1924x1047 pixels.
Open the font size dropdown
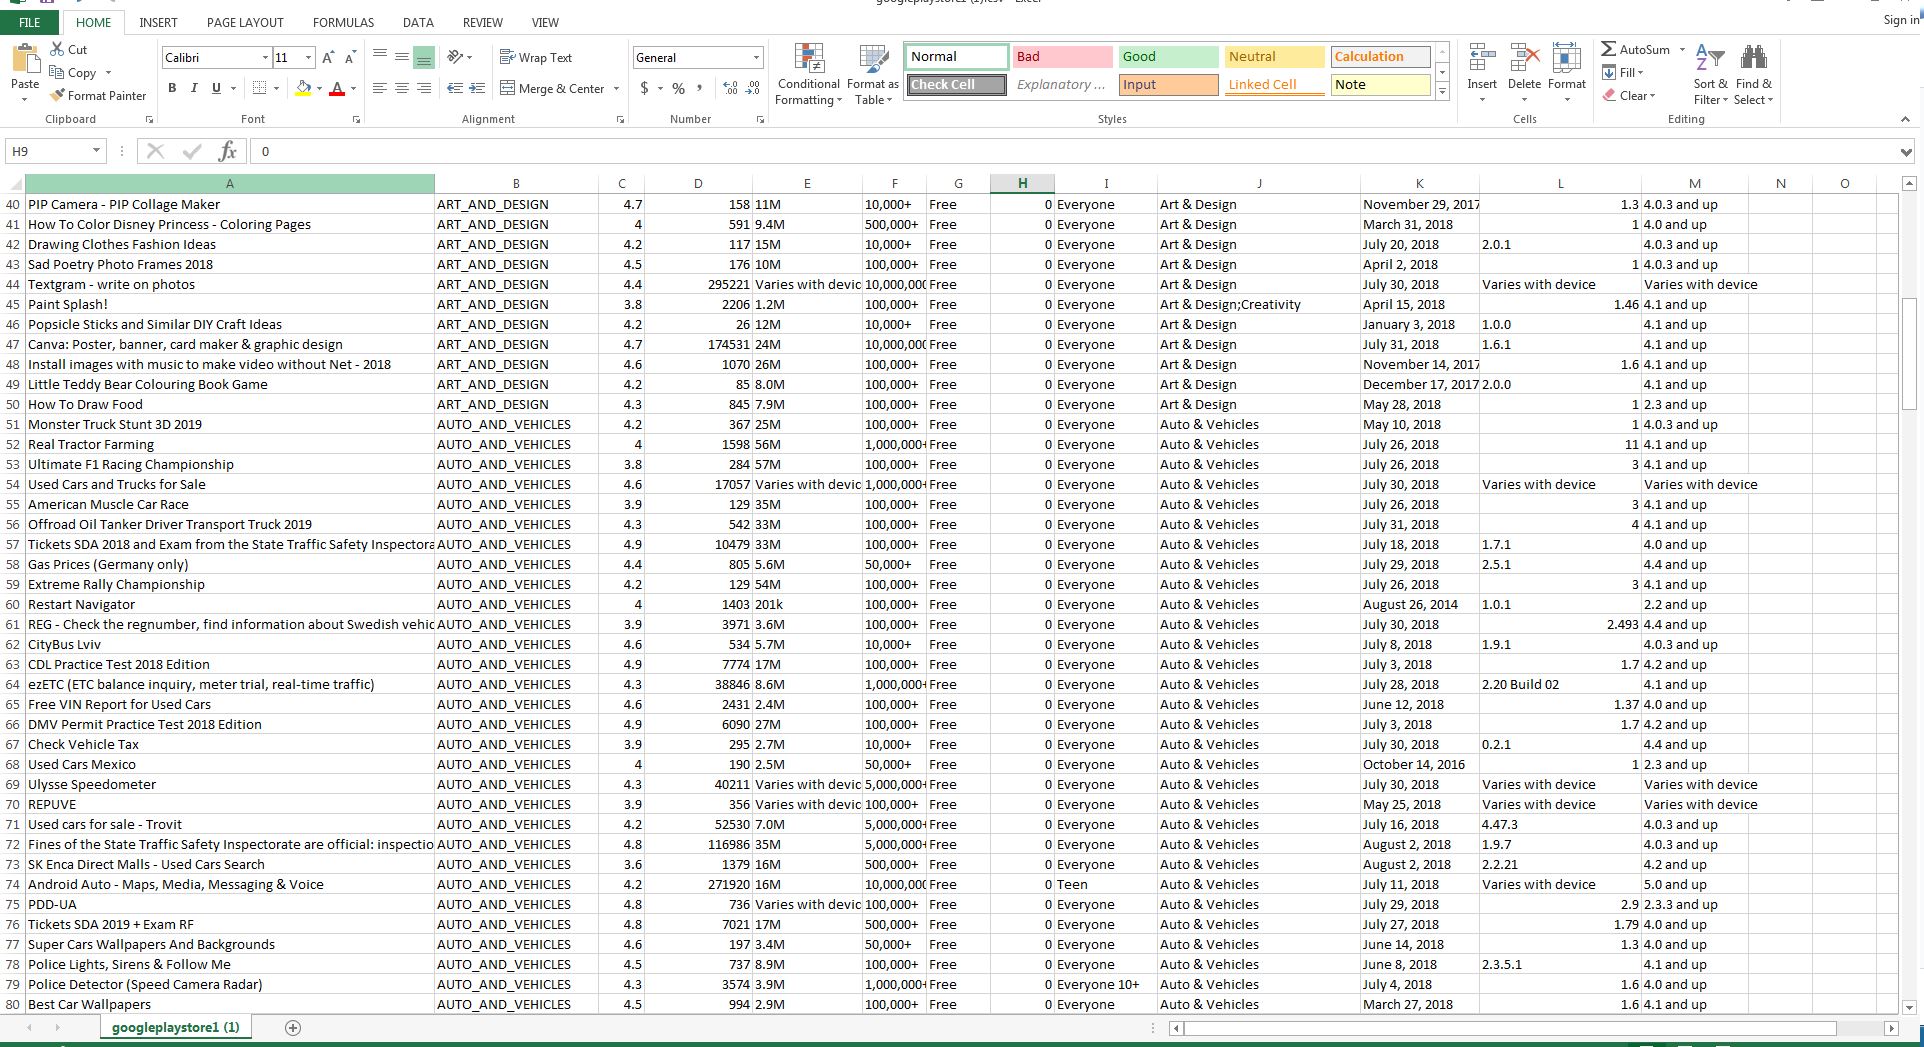tap(308, 58)
